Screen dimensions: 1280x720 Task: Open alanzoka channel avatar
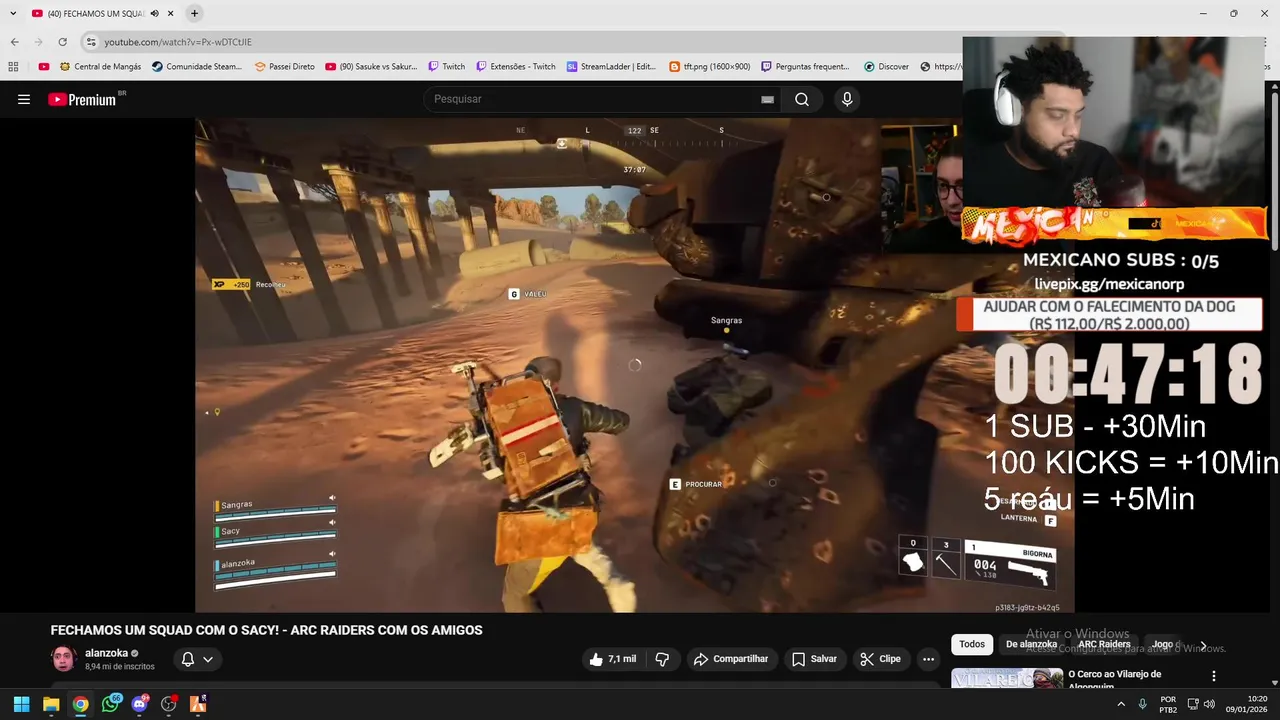[x=64, y=659]
